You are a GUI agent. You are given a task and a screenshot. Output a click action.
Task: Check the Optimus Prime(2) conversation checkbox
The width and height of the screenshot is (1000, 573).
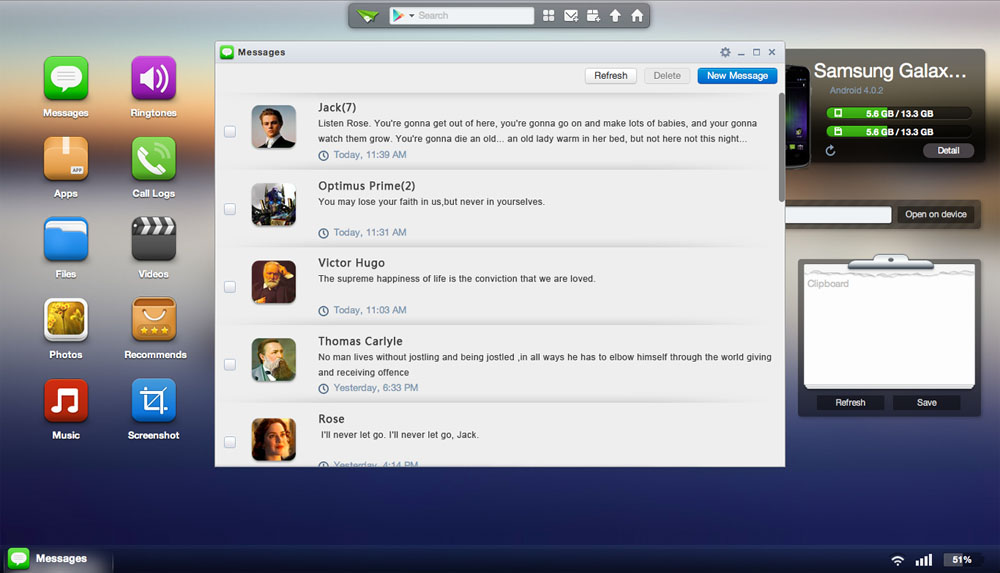coord(230,209)
